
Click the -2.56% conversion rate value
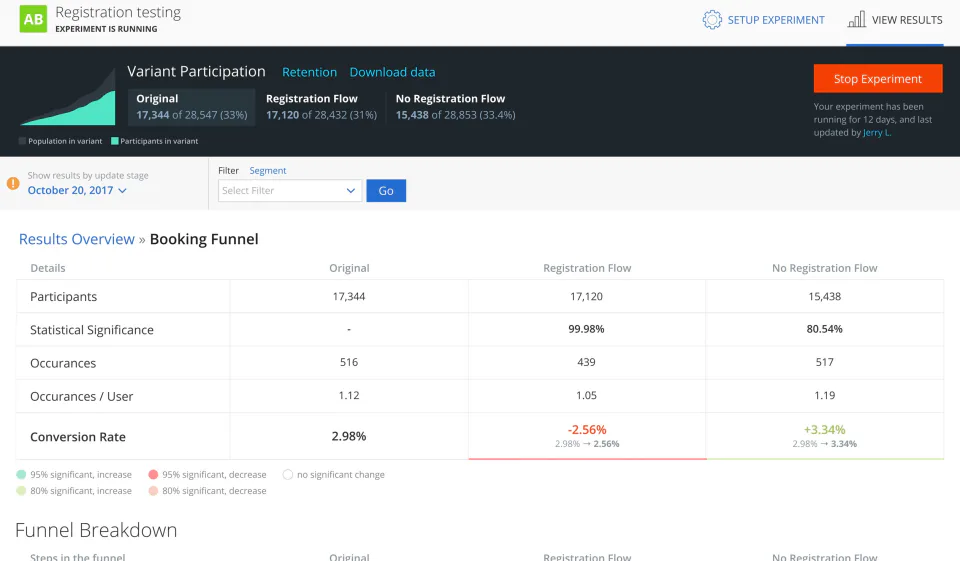pyautogui.click(x=587, y=430)
